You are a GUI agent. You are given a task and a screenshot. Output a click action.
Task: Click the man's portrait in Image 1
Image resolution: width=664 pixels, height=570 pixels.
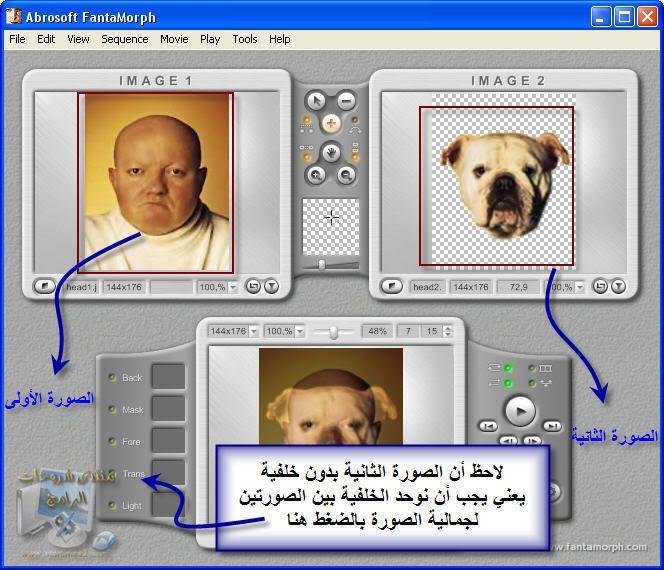(x=155, y=183)
